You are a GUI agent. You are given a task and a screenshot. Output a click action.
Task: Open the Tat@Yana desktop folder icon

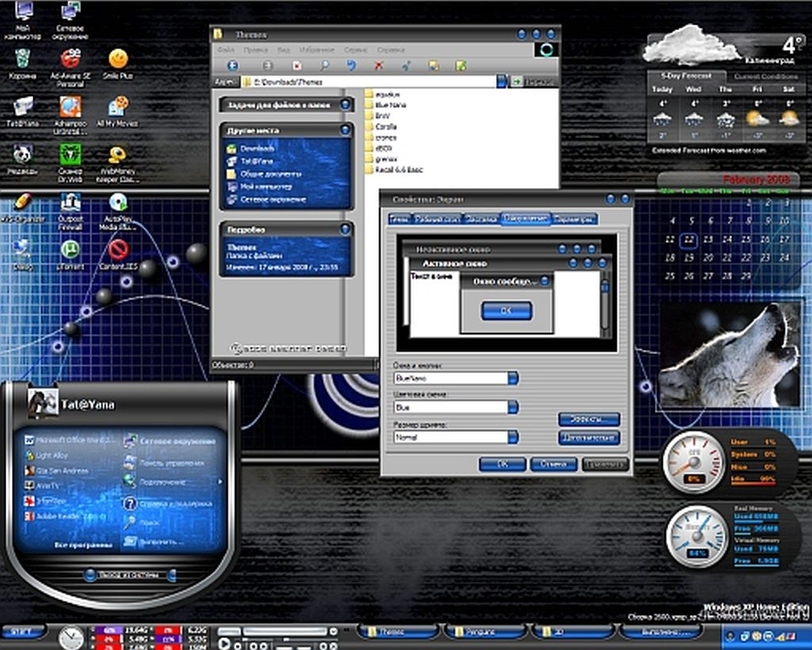tap(22, 111)
